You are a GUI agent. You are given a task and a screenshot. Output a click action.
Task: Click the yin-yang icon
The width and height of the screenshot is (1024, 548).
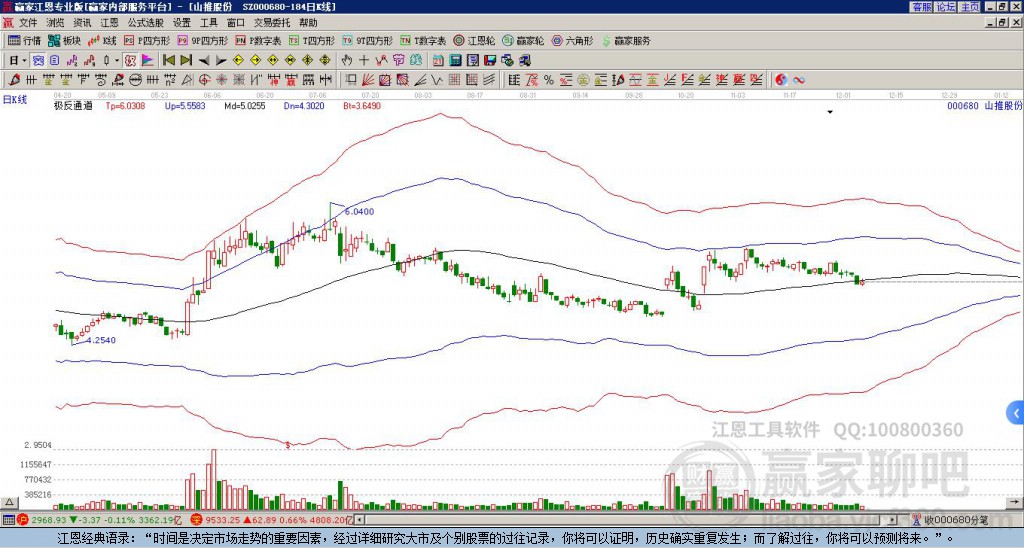(x=781, y=80)
